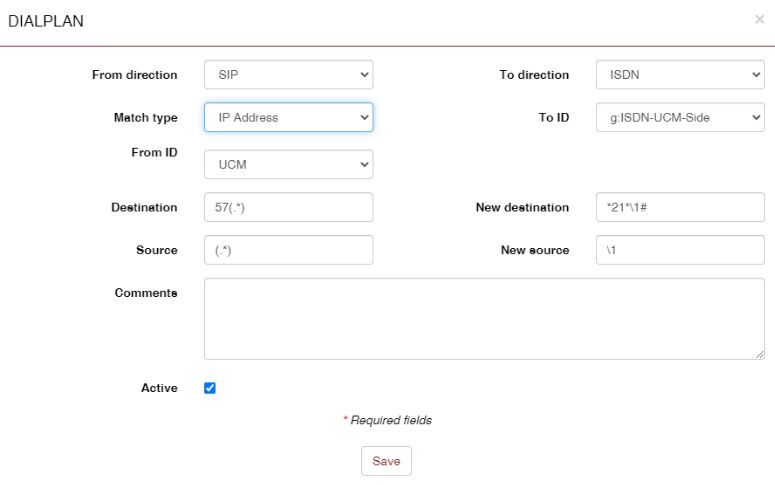Click the Match type label text
This screenshot has width=775, height=485.
(x=146, y=117)
